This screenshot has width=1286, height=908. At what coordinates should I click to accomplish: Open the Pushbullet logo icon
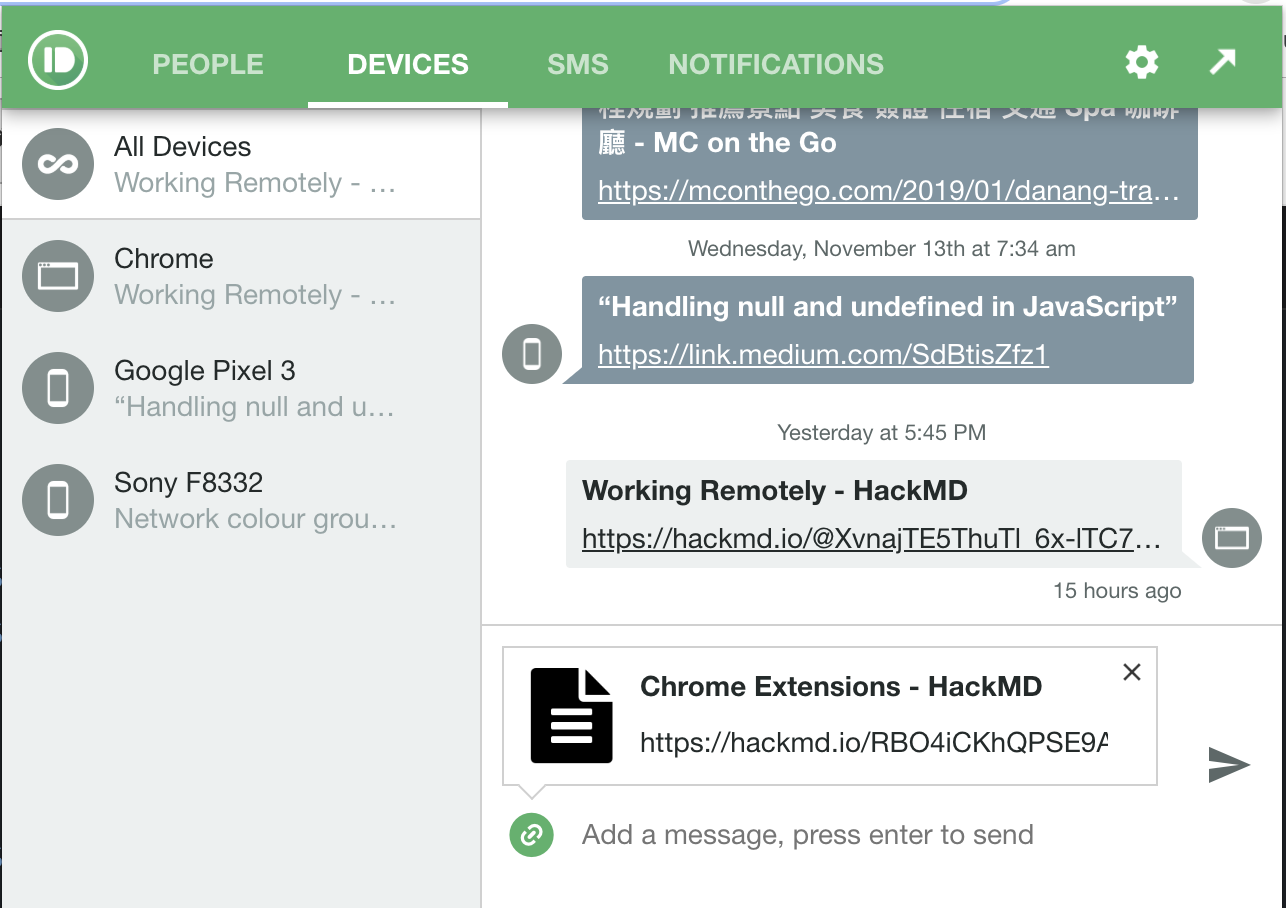[x=57, y=60]
